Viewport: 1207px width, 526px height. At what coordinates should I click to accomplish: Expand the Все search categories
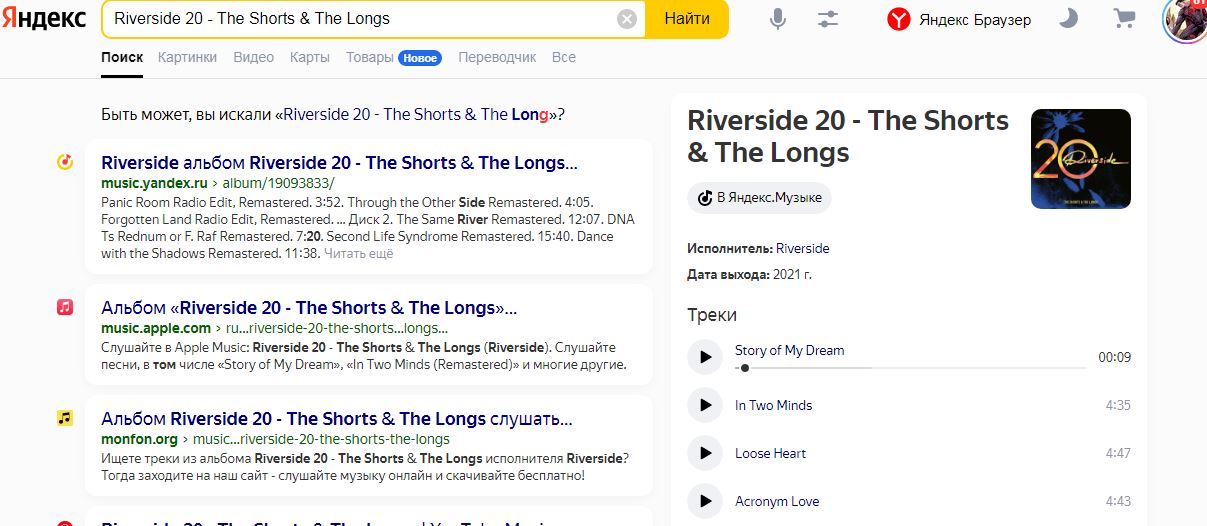coord(564,57)
